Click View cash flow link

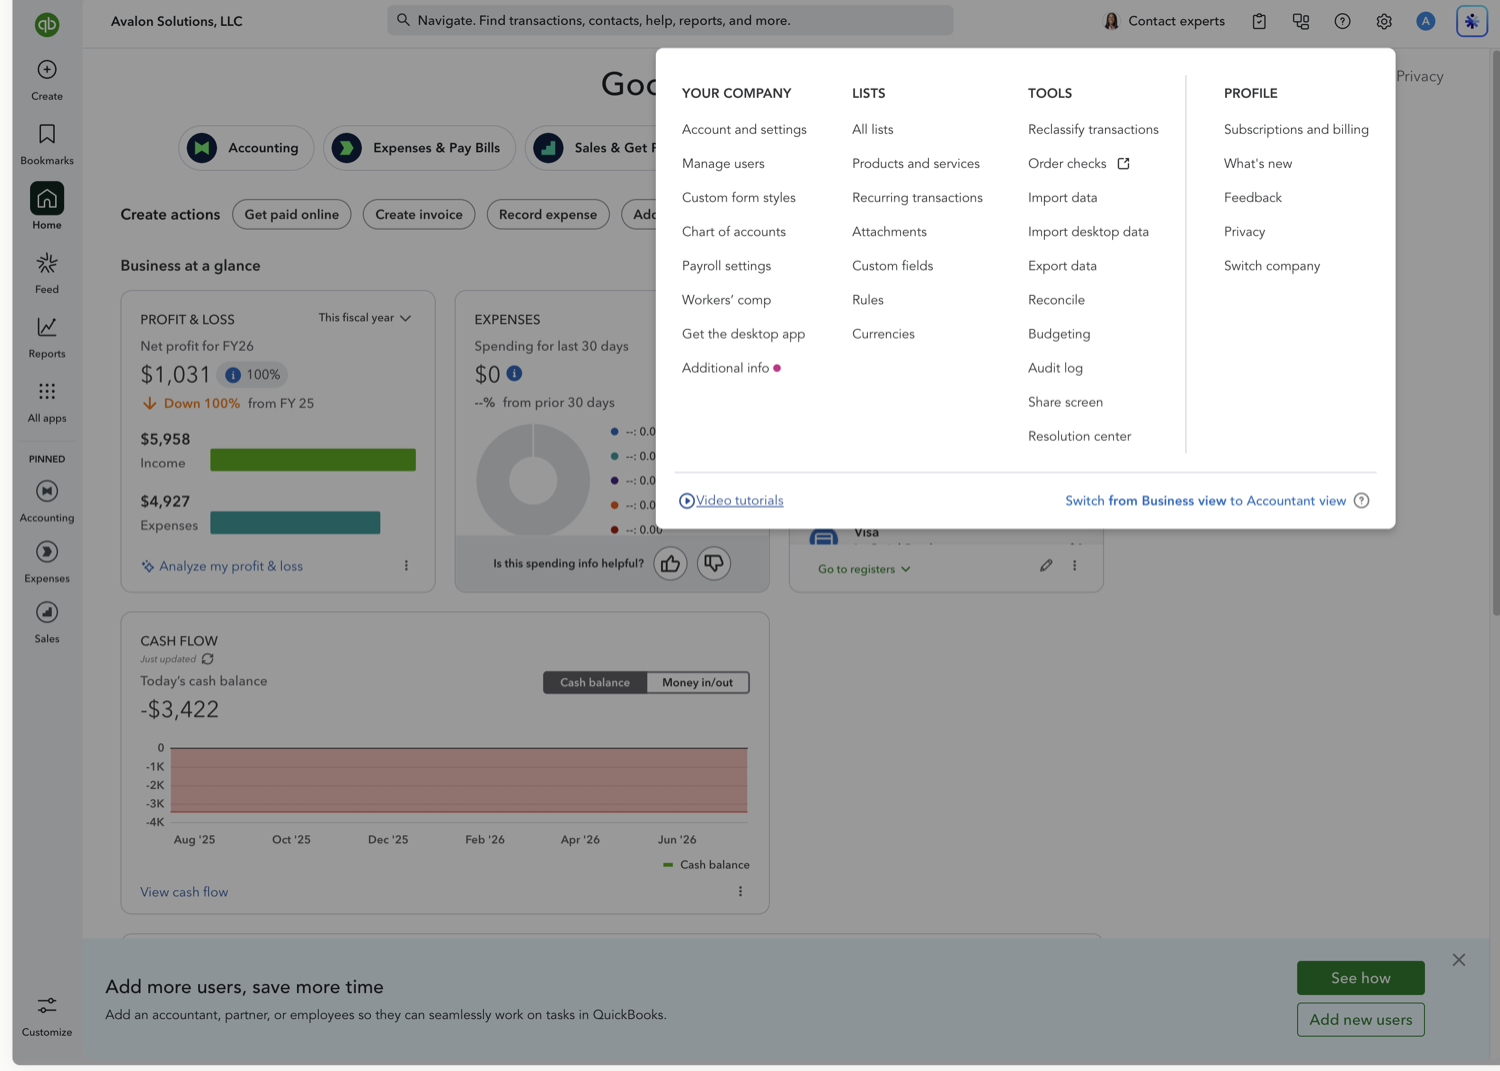click(184, 892)
